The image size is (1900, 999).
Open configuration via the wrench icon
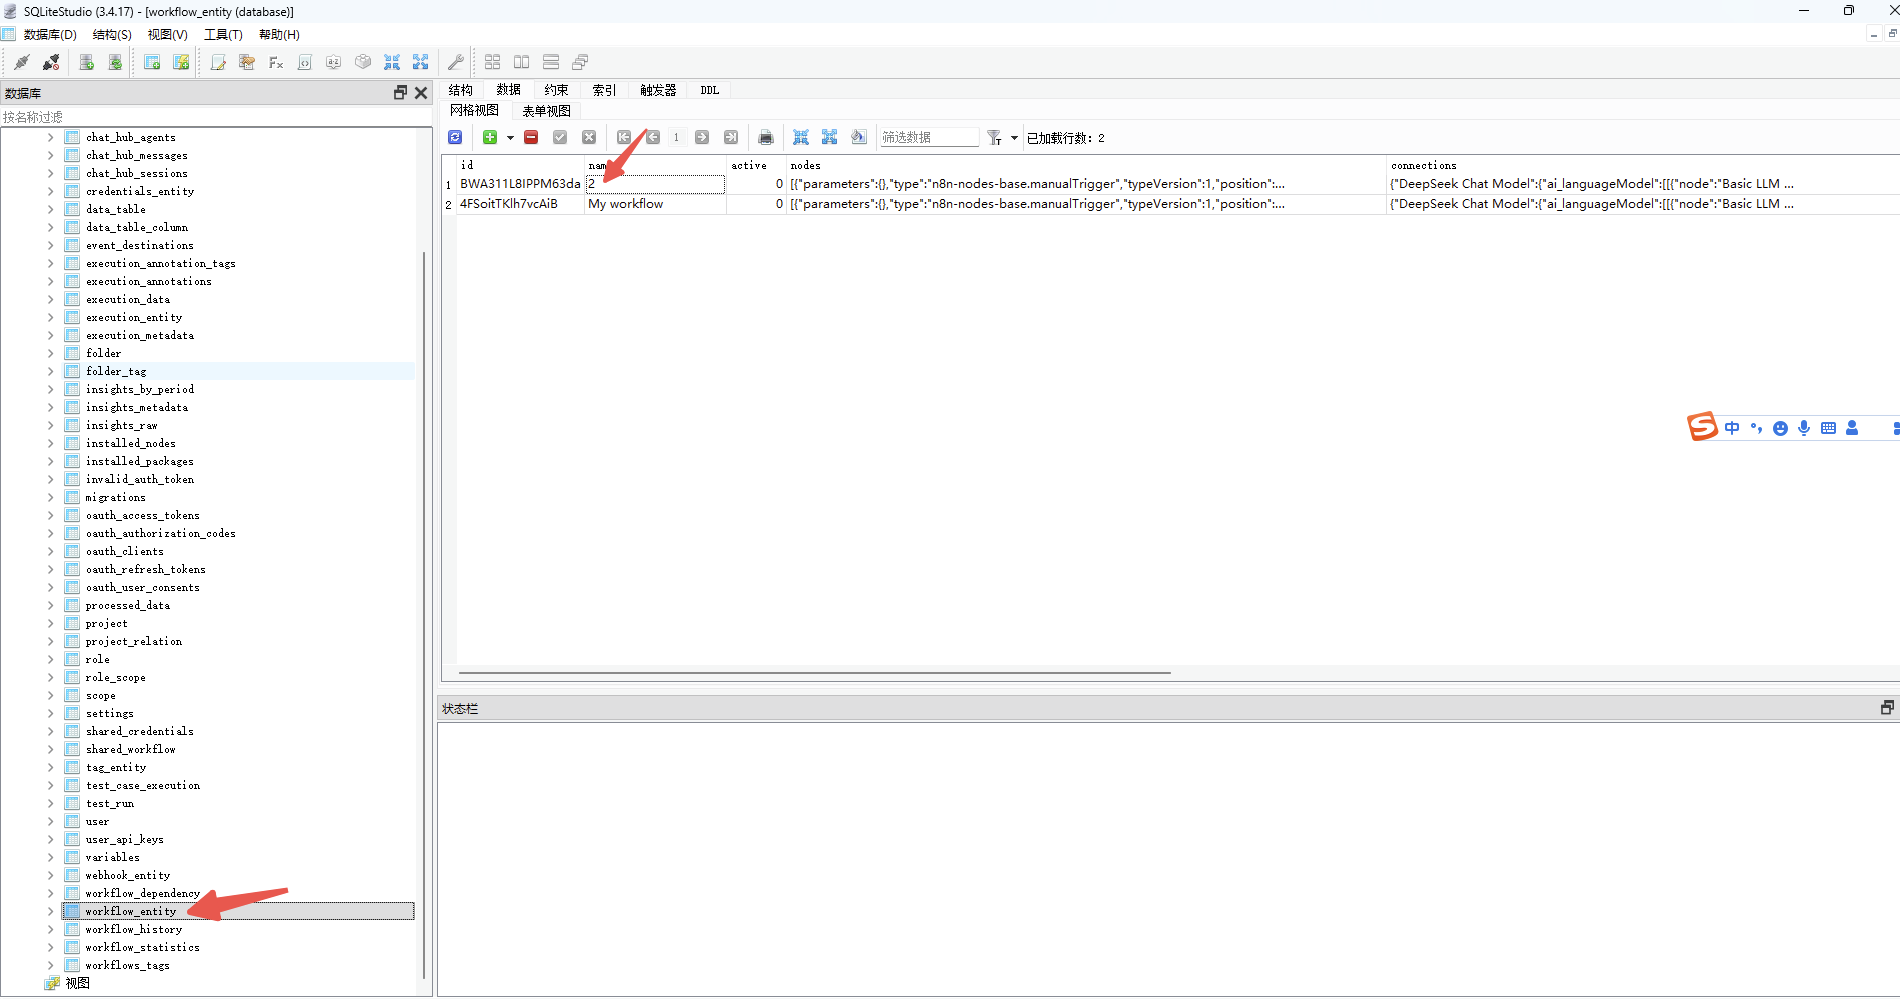tap(456, 62)
